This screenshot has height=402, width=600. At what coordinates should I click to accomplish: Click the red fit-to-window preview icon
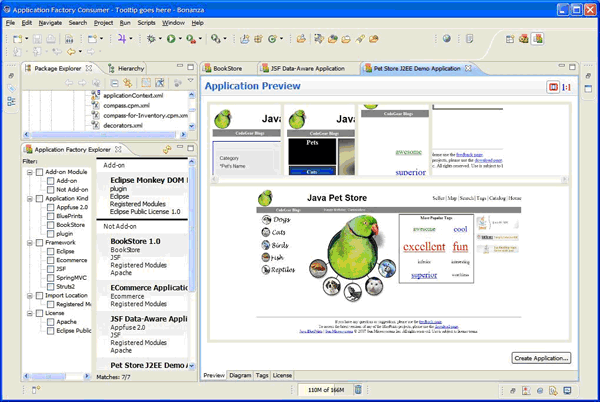[553, 87]
